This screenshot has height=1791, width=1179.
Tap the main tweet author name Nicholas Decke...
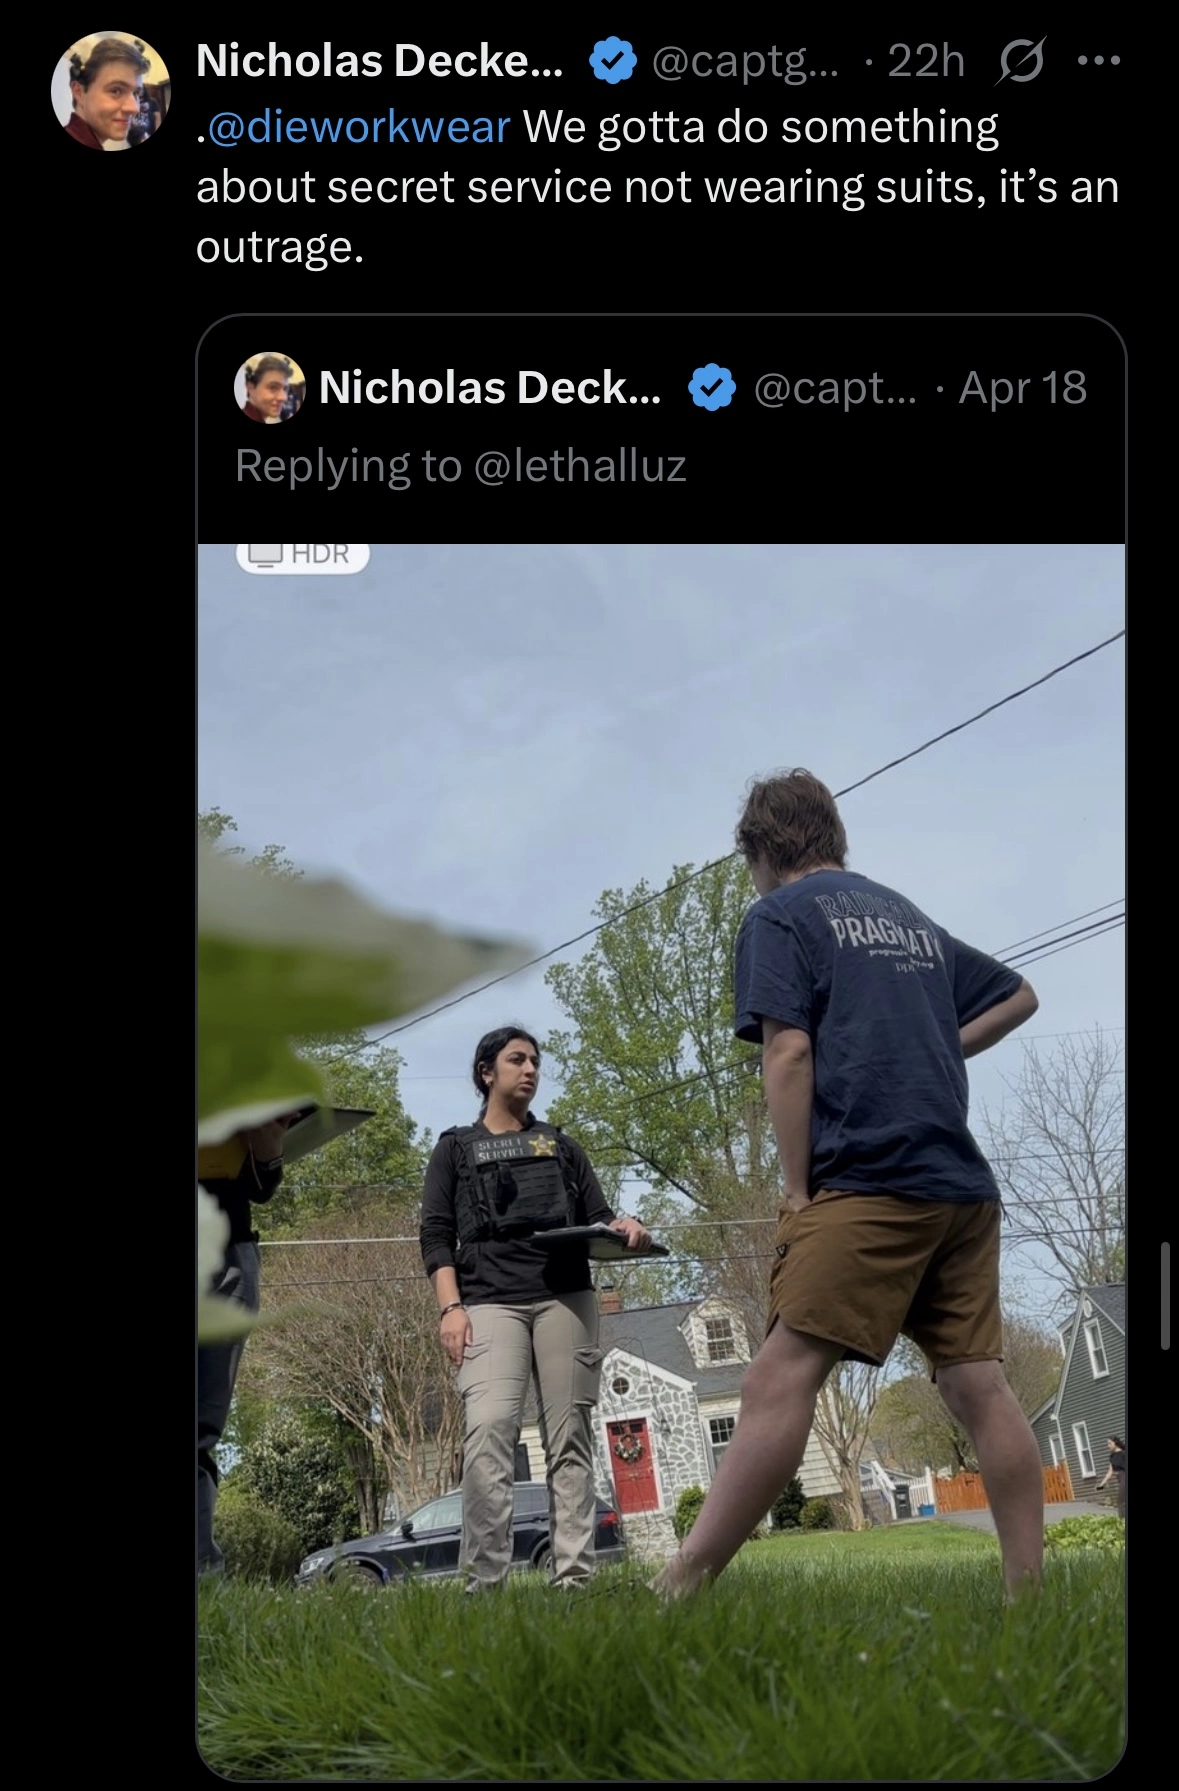coord(380,62)
